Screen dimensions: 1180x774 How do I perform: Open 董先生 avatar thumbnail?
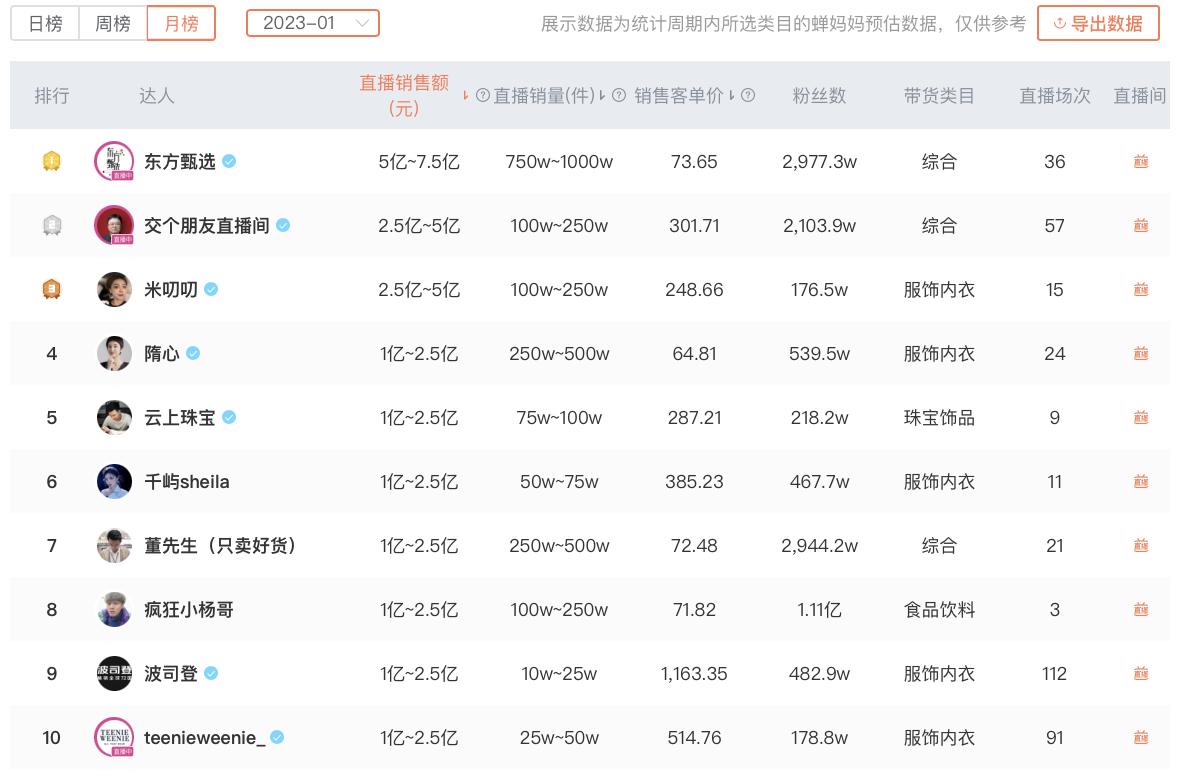tap(114, 545)
